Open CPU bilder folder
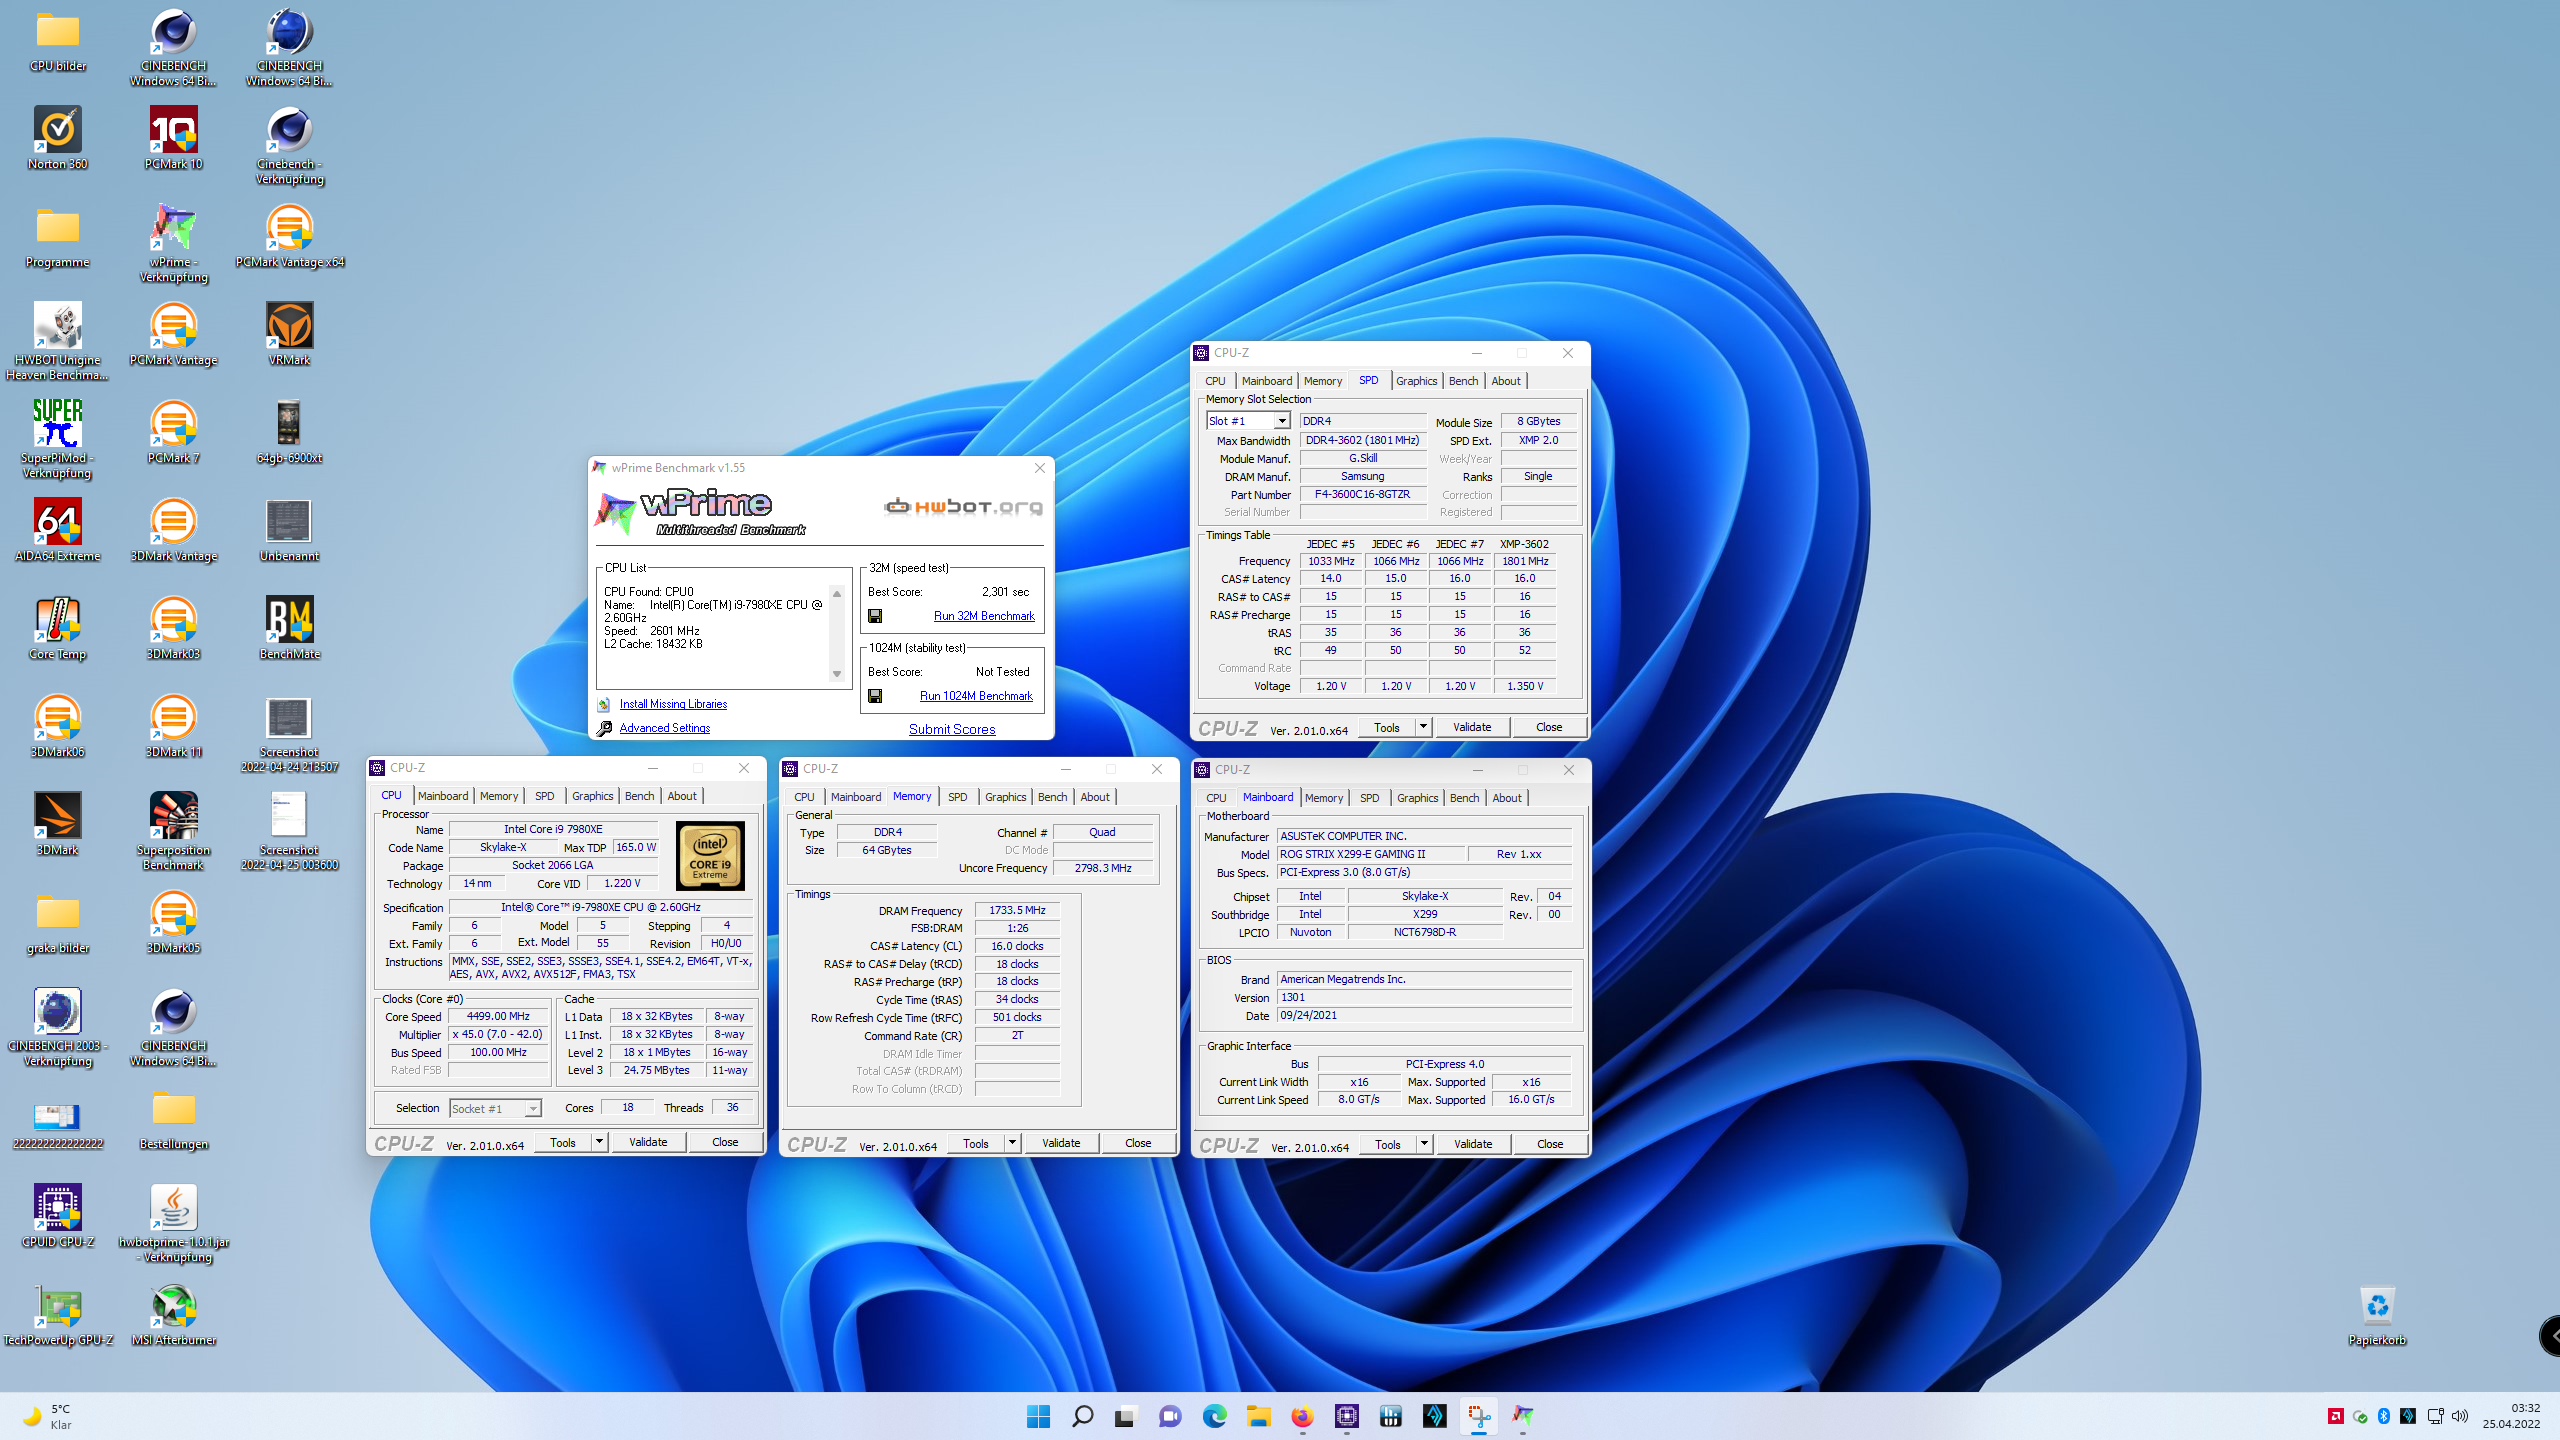Viewport: 2560px width, 1440px height. 58,41
